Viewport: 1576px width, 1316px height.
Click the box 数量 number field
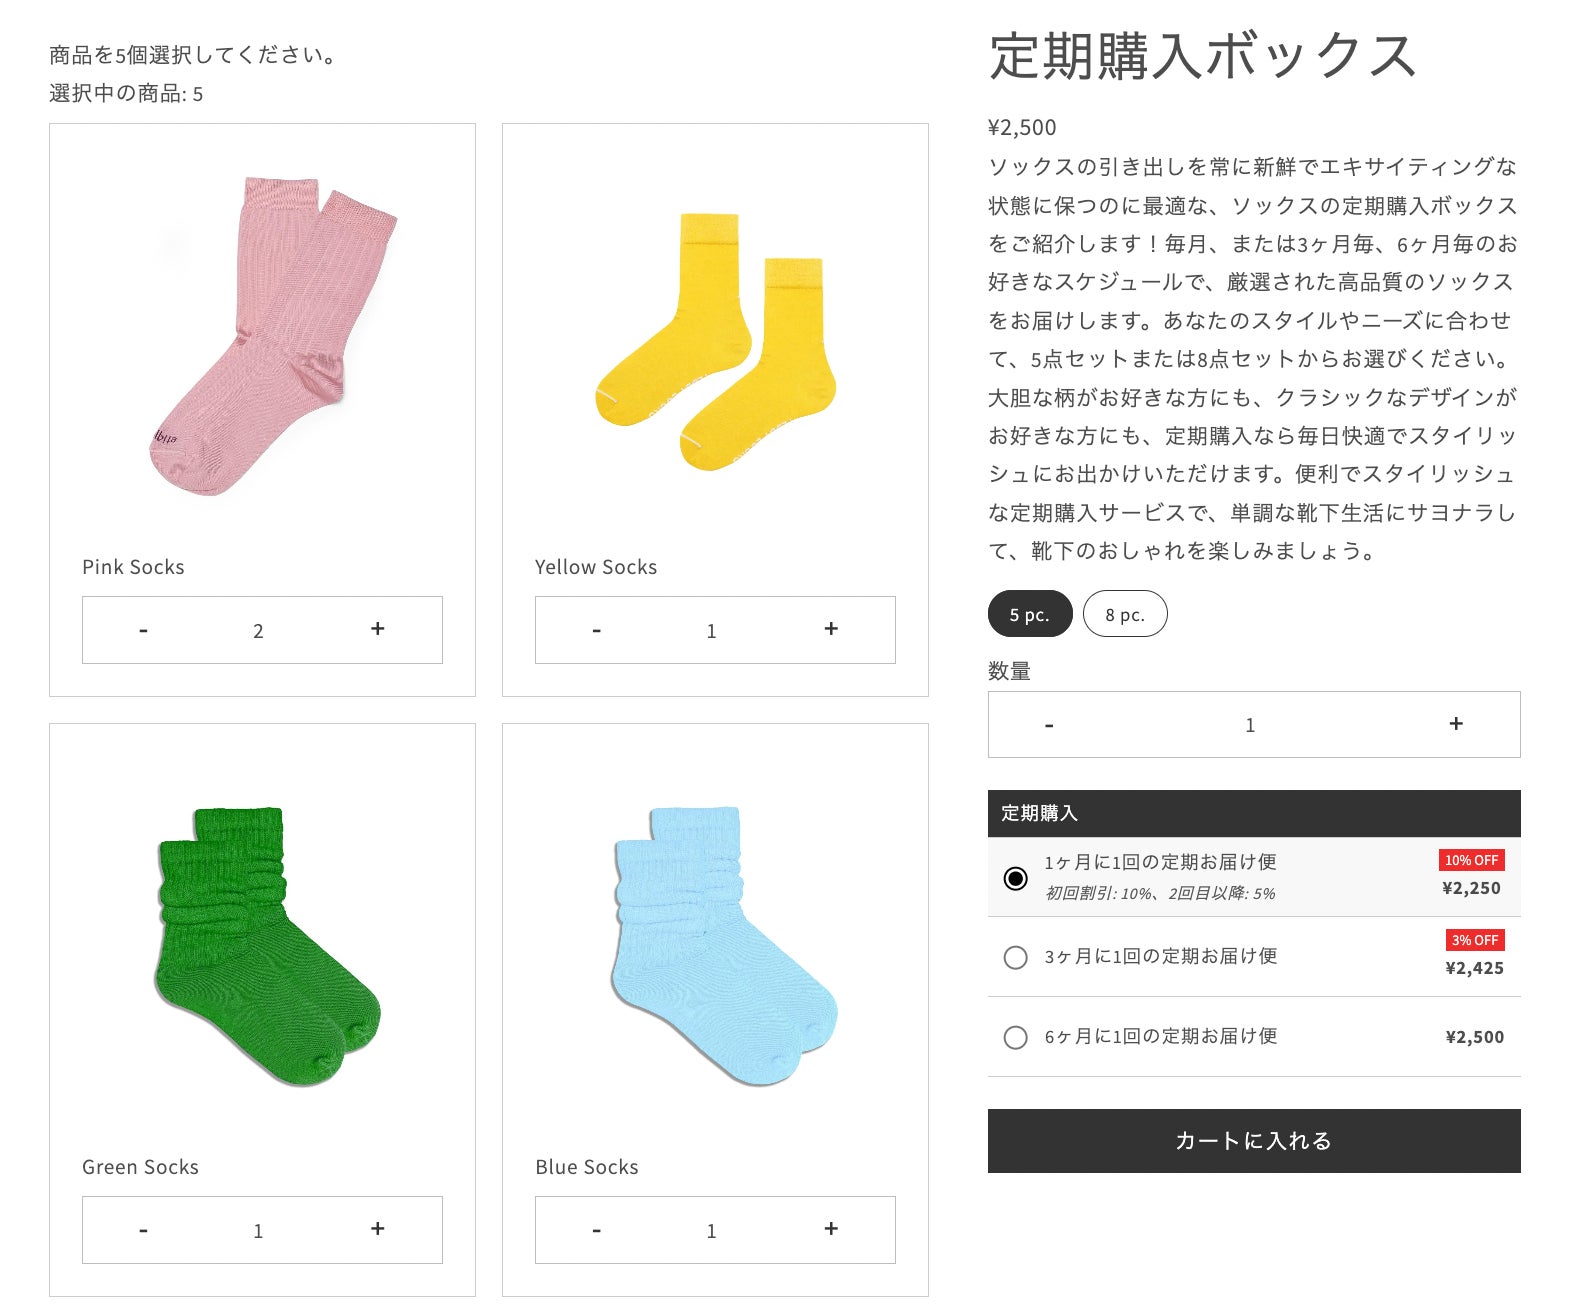[1249, 725]
